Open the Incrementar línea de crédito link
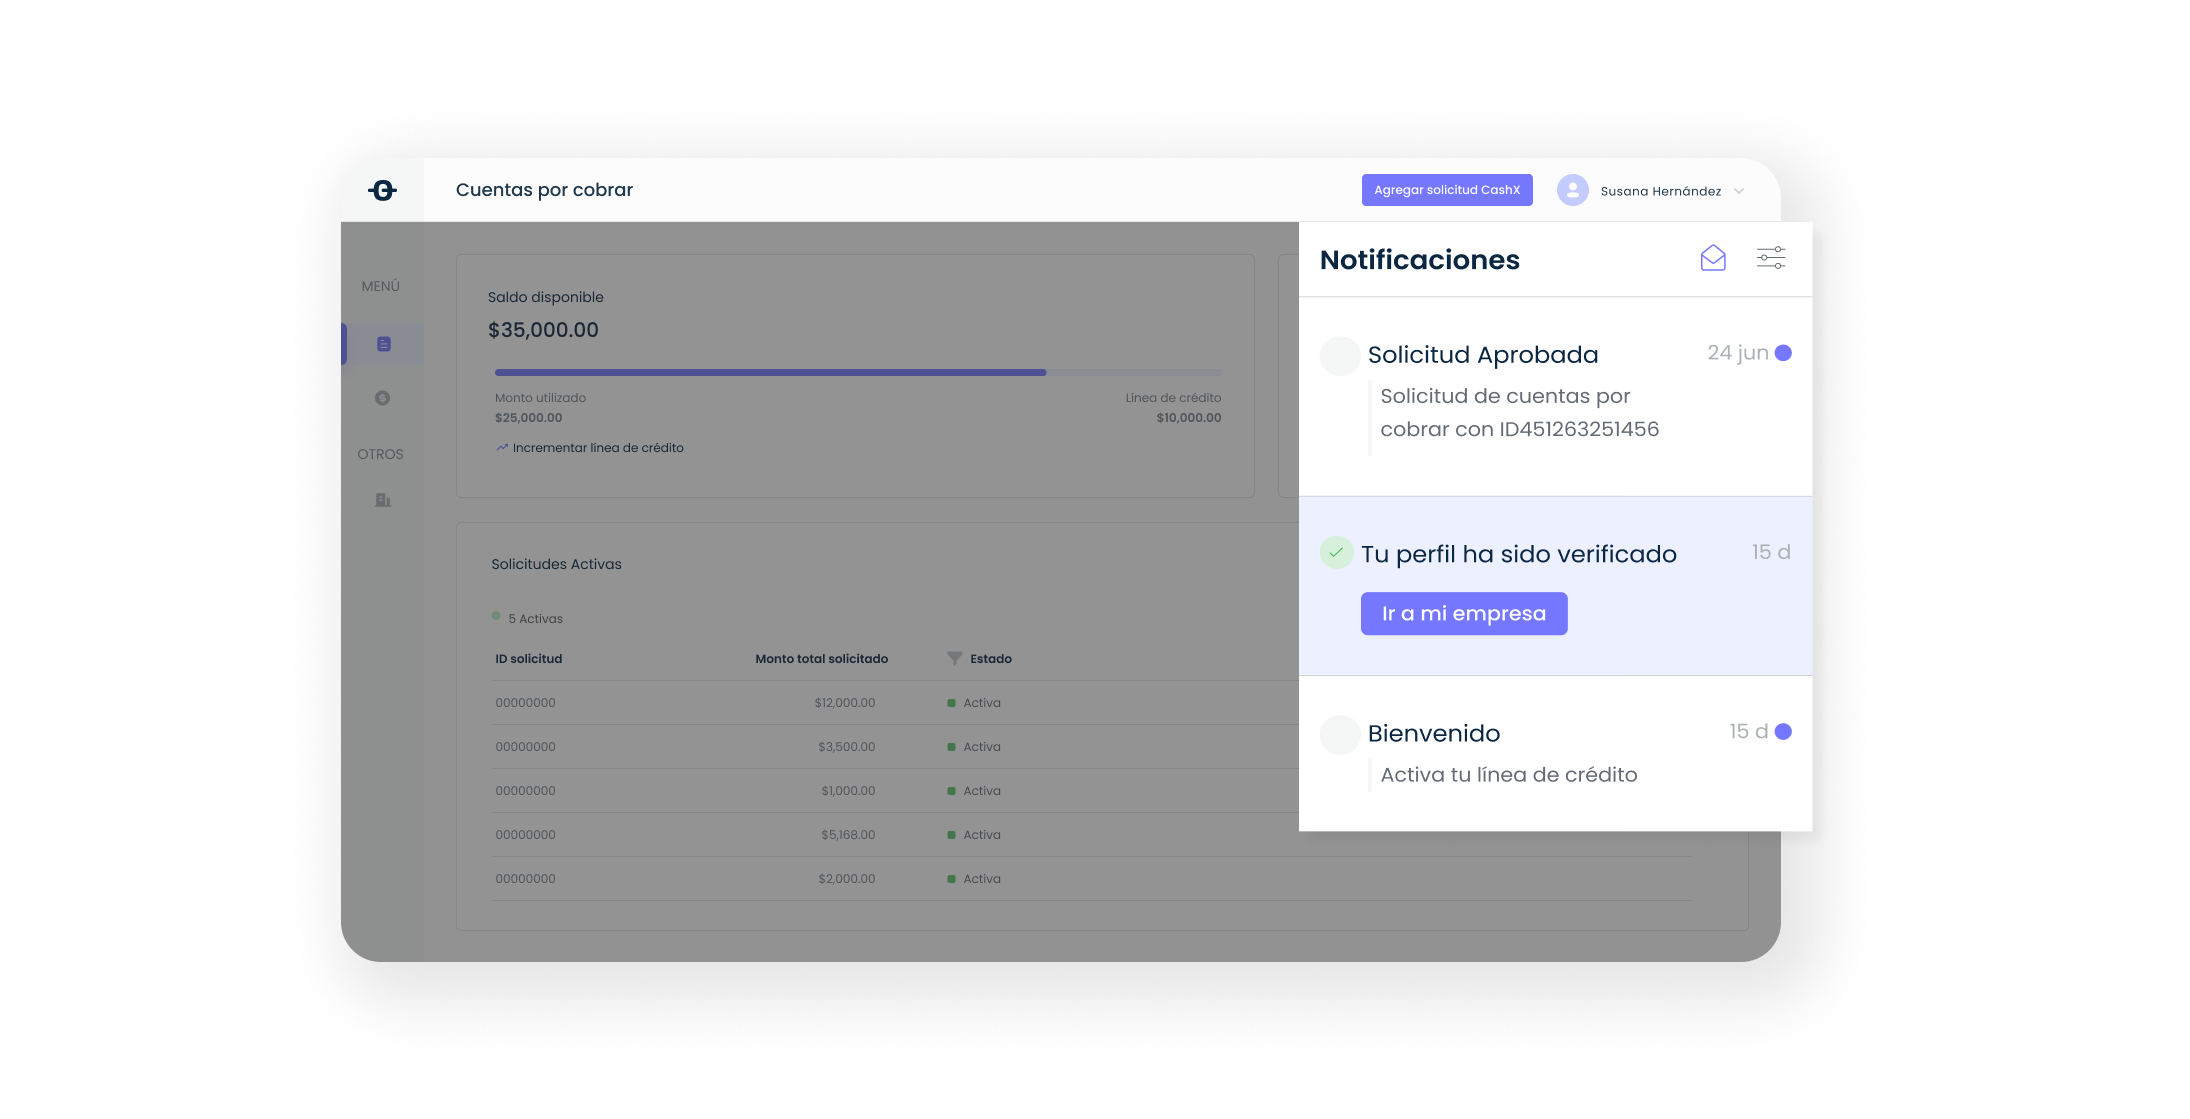Screen dimensions: 2190x1119 [x=598, y=447]
